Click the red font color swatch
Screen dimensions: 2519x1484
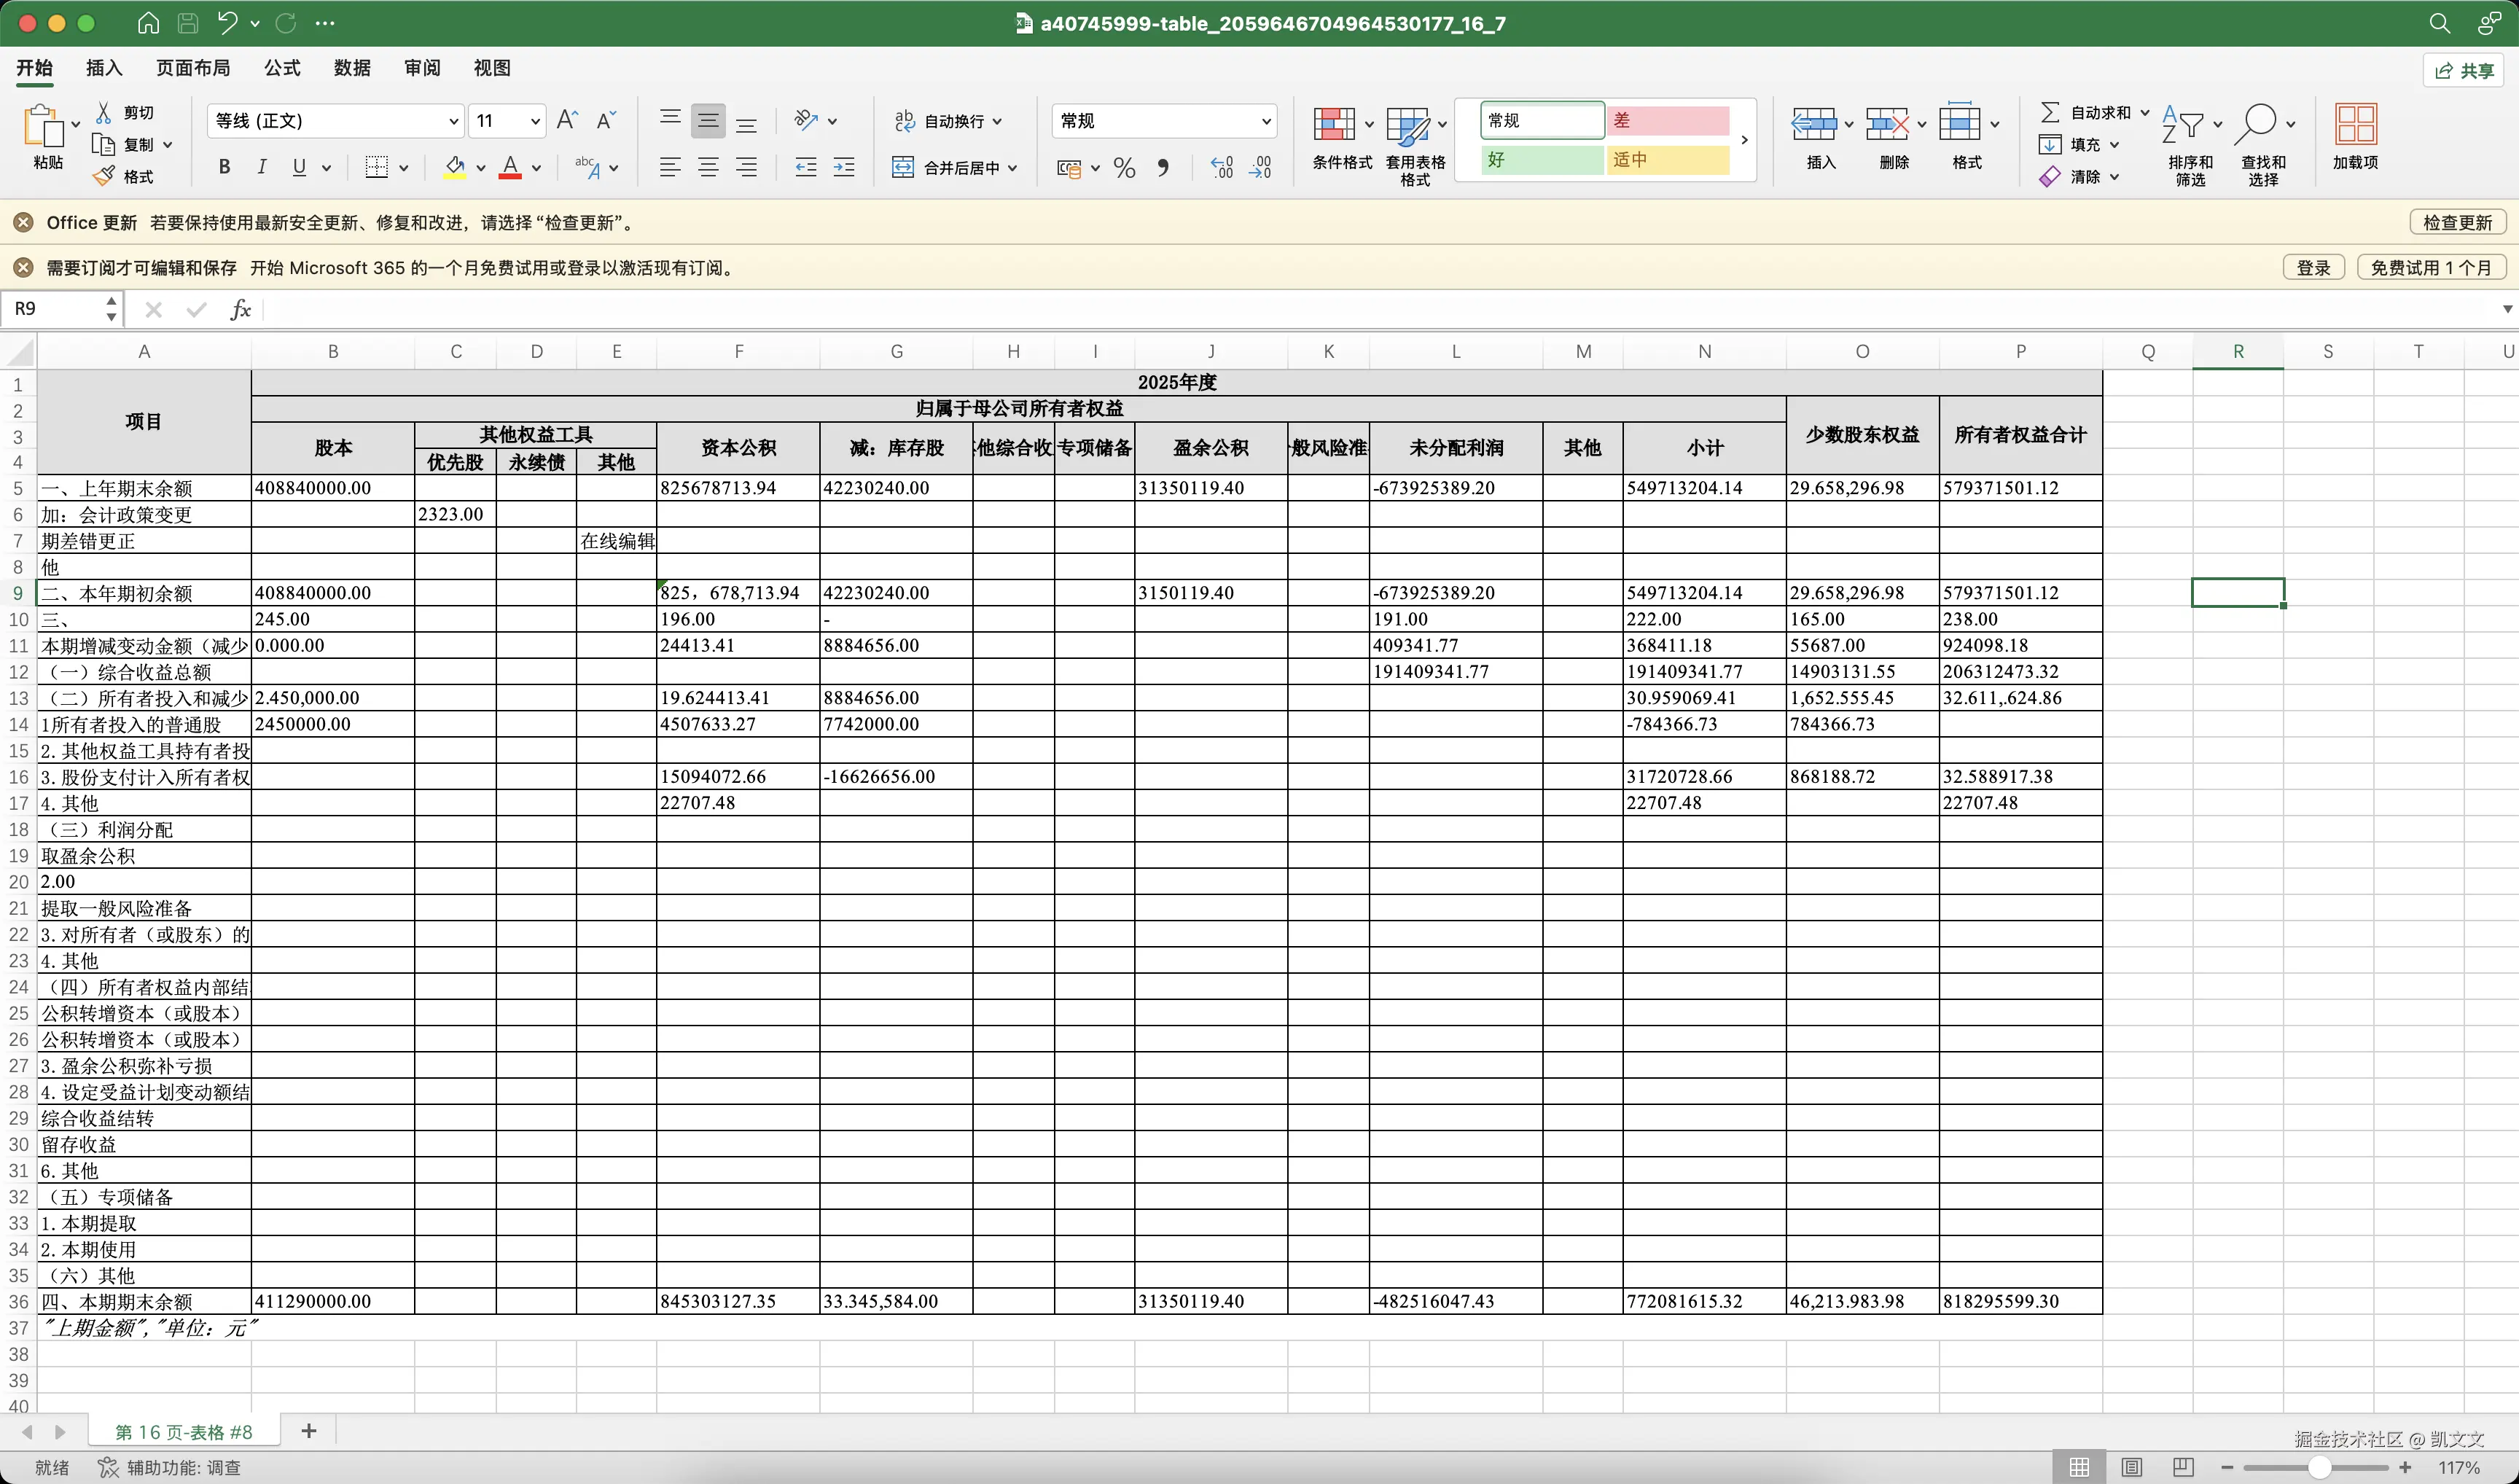(510, 167)
